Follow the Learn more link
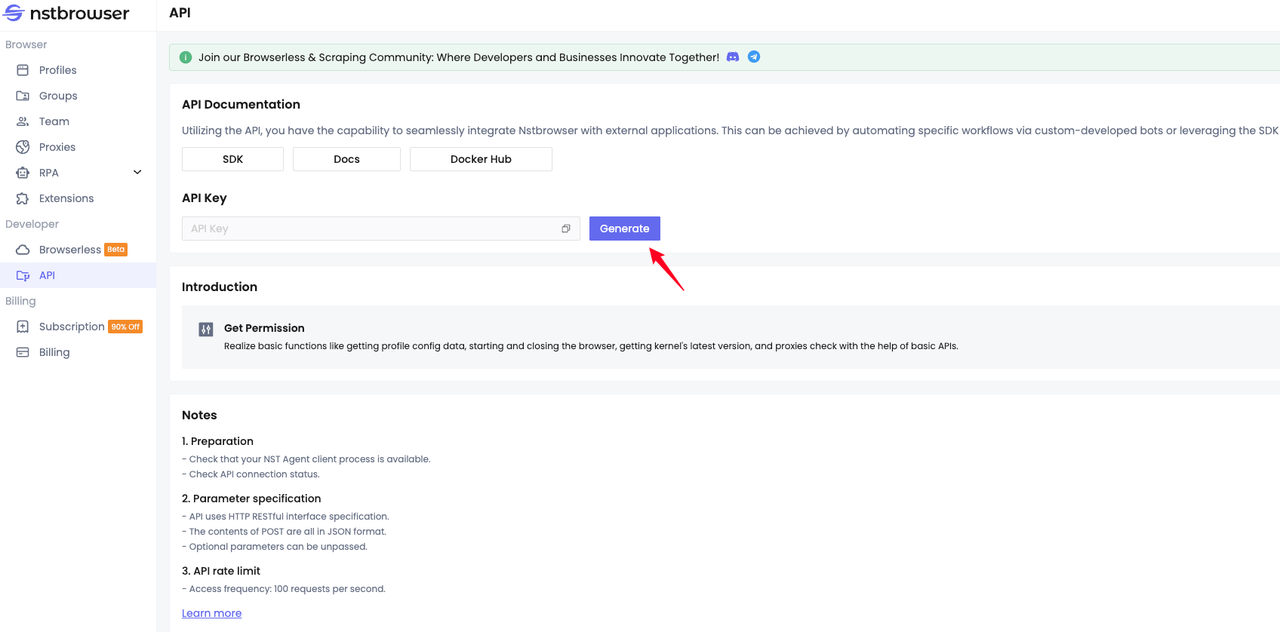 coord(212,613)
